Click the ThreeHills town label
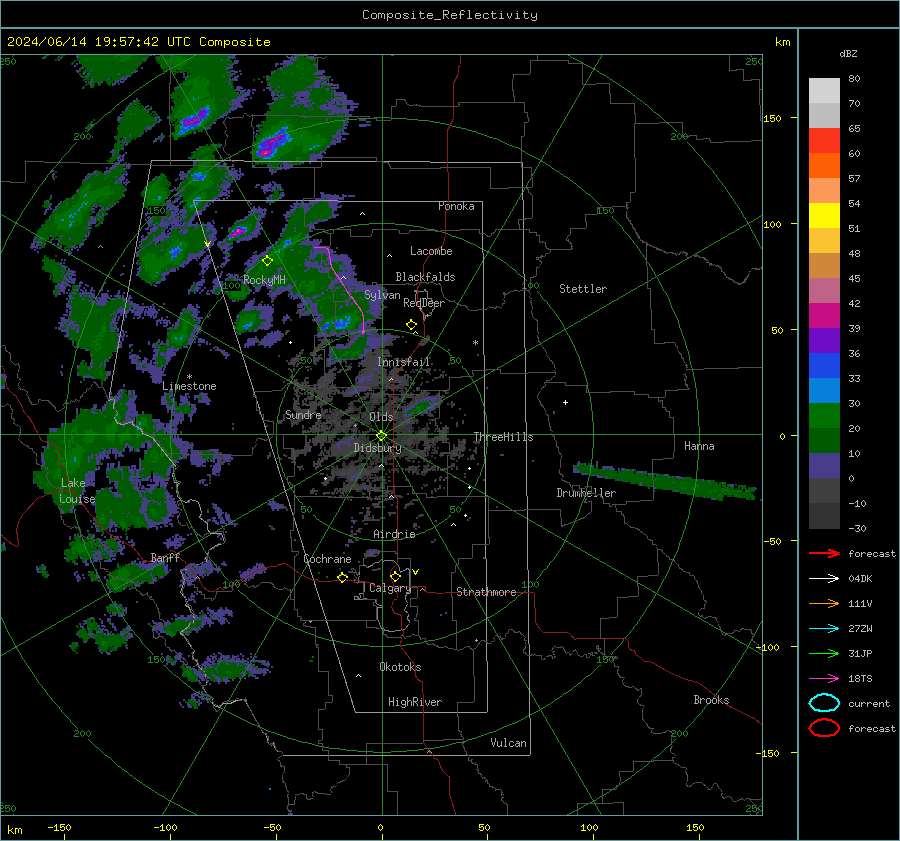This screenshot has width=900, height=841. pos(503,437)
